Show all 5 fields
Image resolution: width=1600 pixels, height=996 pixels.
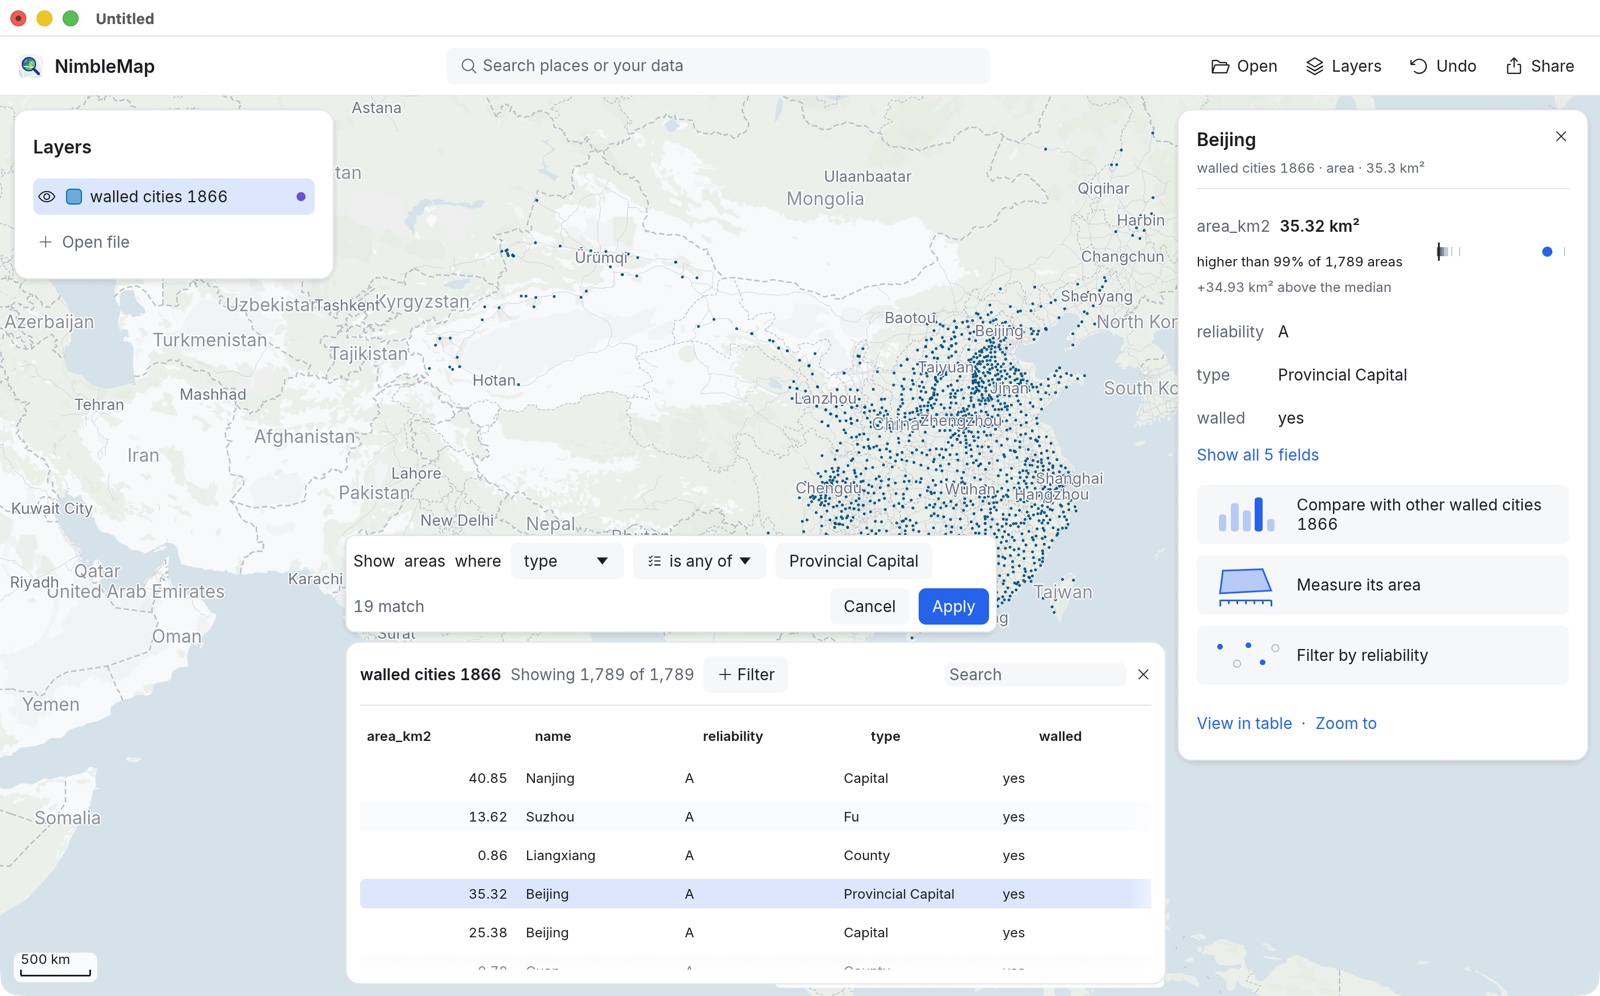(x=1258, y=455)
